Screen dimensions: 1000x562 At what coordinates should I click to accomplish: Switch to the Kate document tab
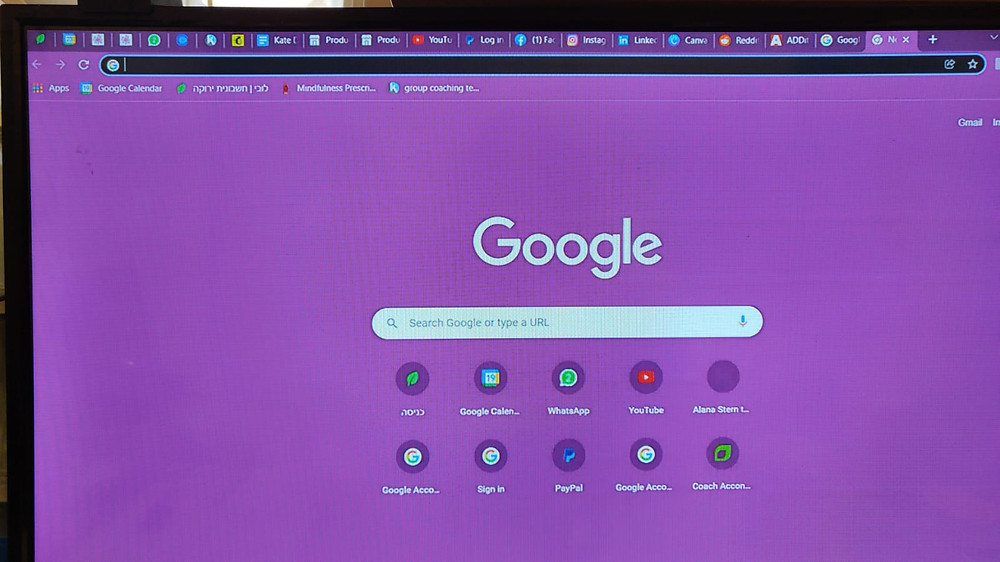[x=277, y=40]
